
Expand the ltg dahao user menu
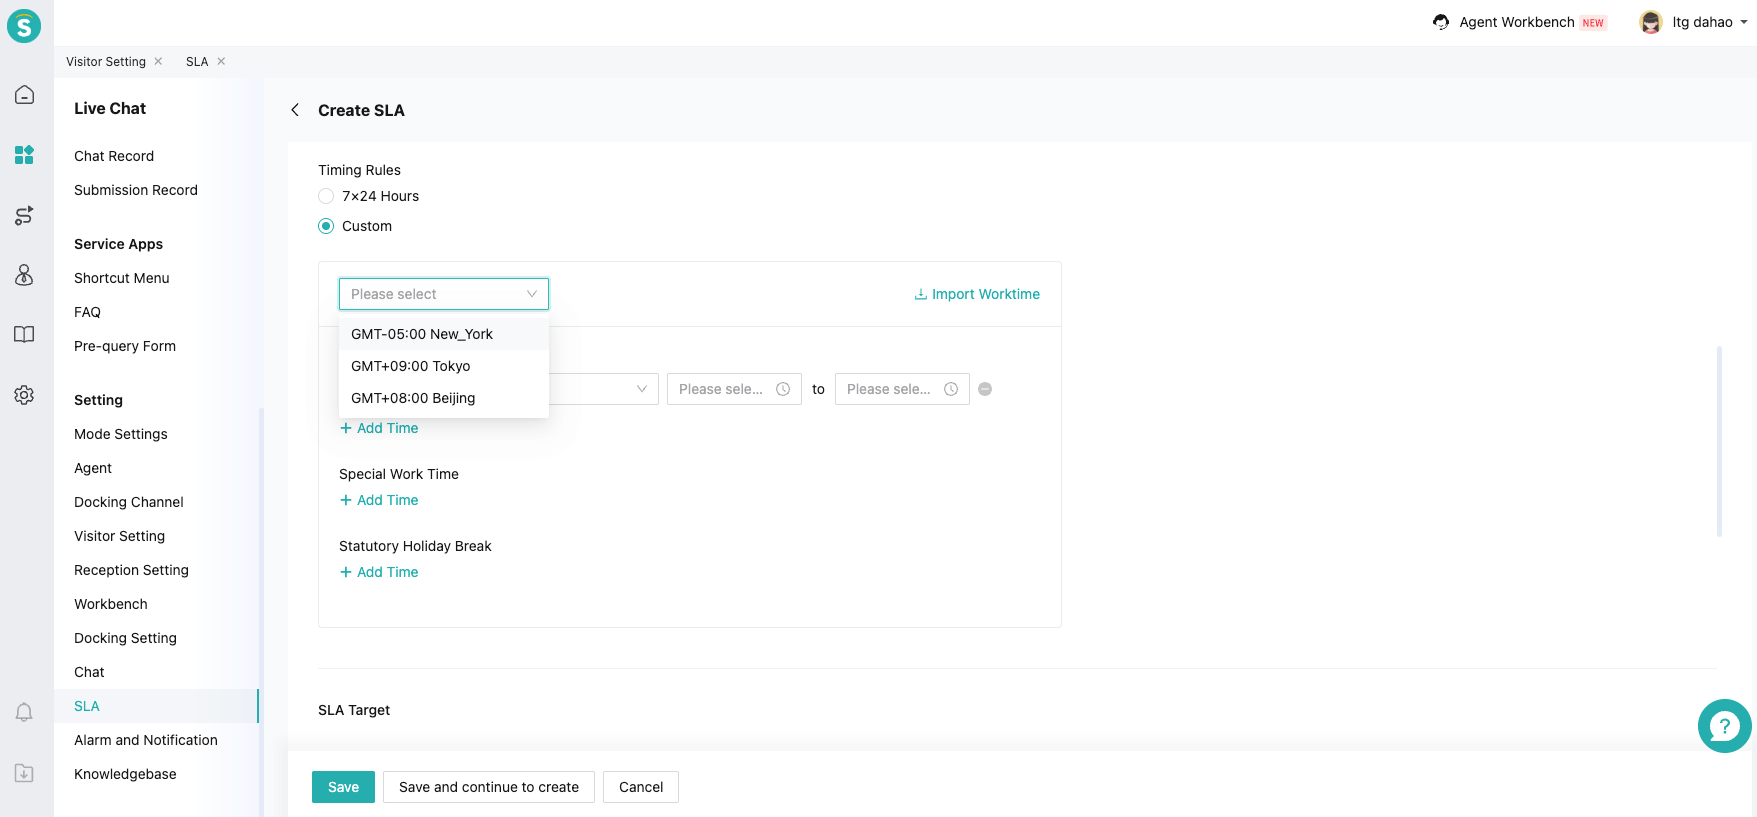click(1693, 22)
